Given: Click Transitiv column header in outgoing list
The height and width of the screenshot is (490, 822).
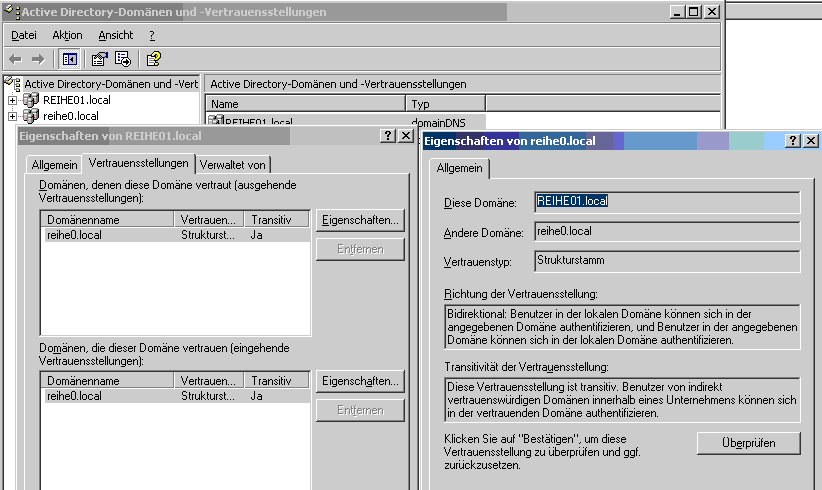Looking at the screenshot, I should 277,220.
